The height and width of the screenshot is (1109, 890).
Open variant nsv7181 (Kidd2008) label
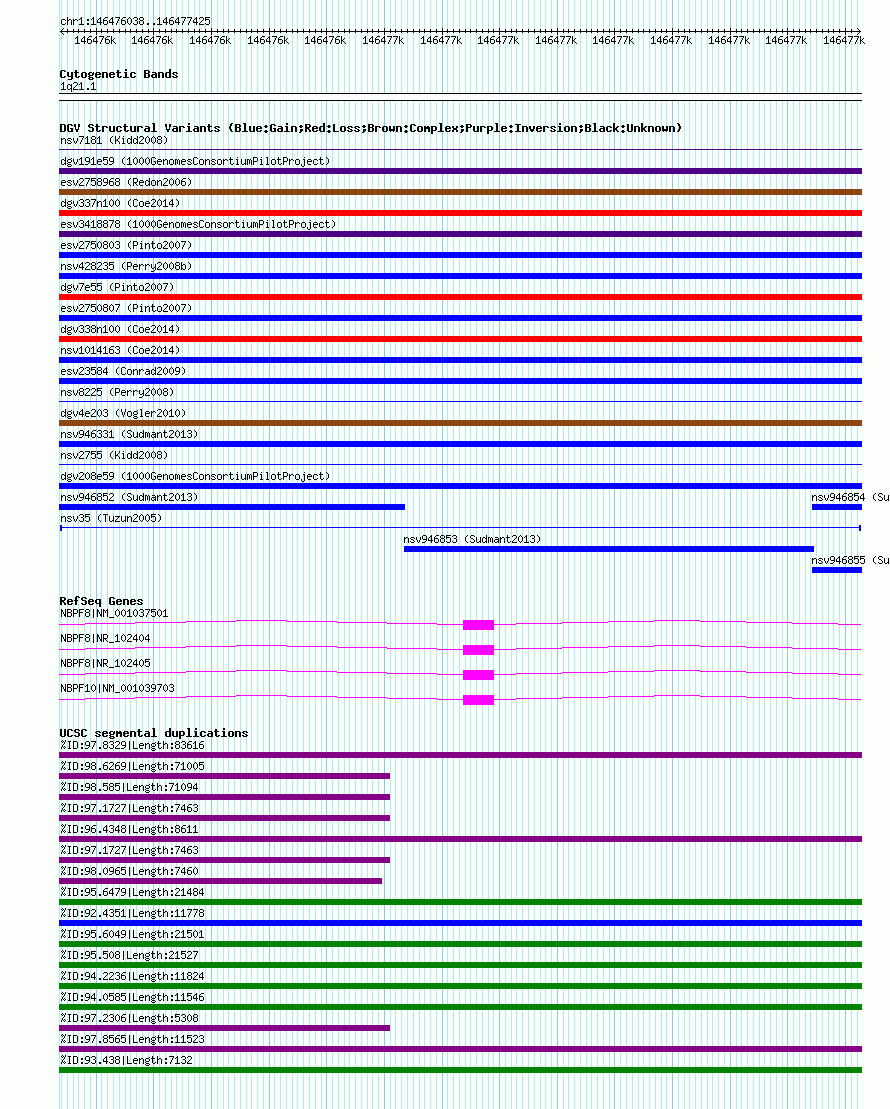coord(114,140)
